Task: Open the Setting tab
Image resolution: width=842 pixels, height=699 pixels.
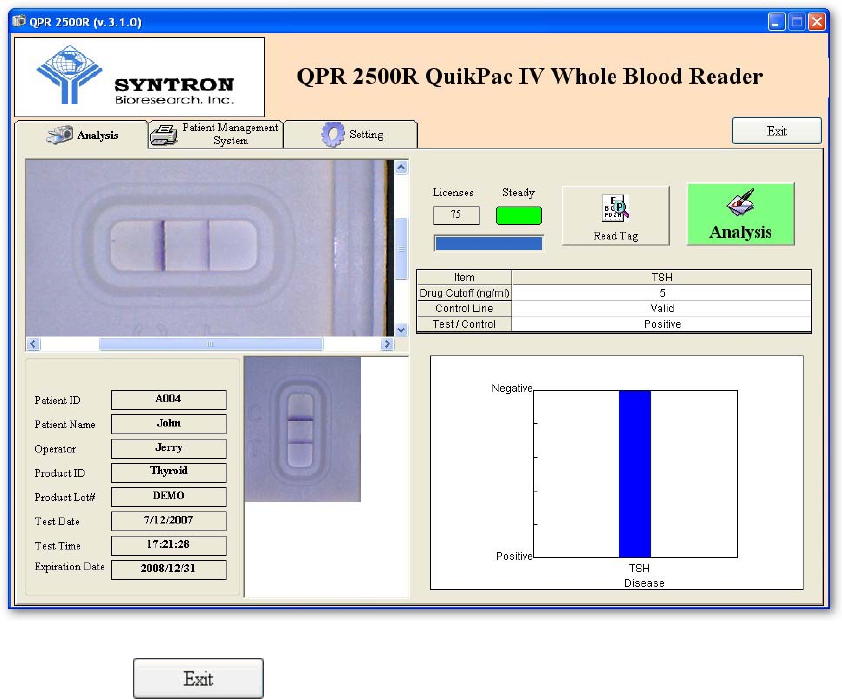Action: pos(351,134)
